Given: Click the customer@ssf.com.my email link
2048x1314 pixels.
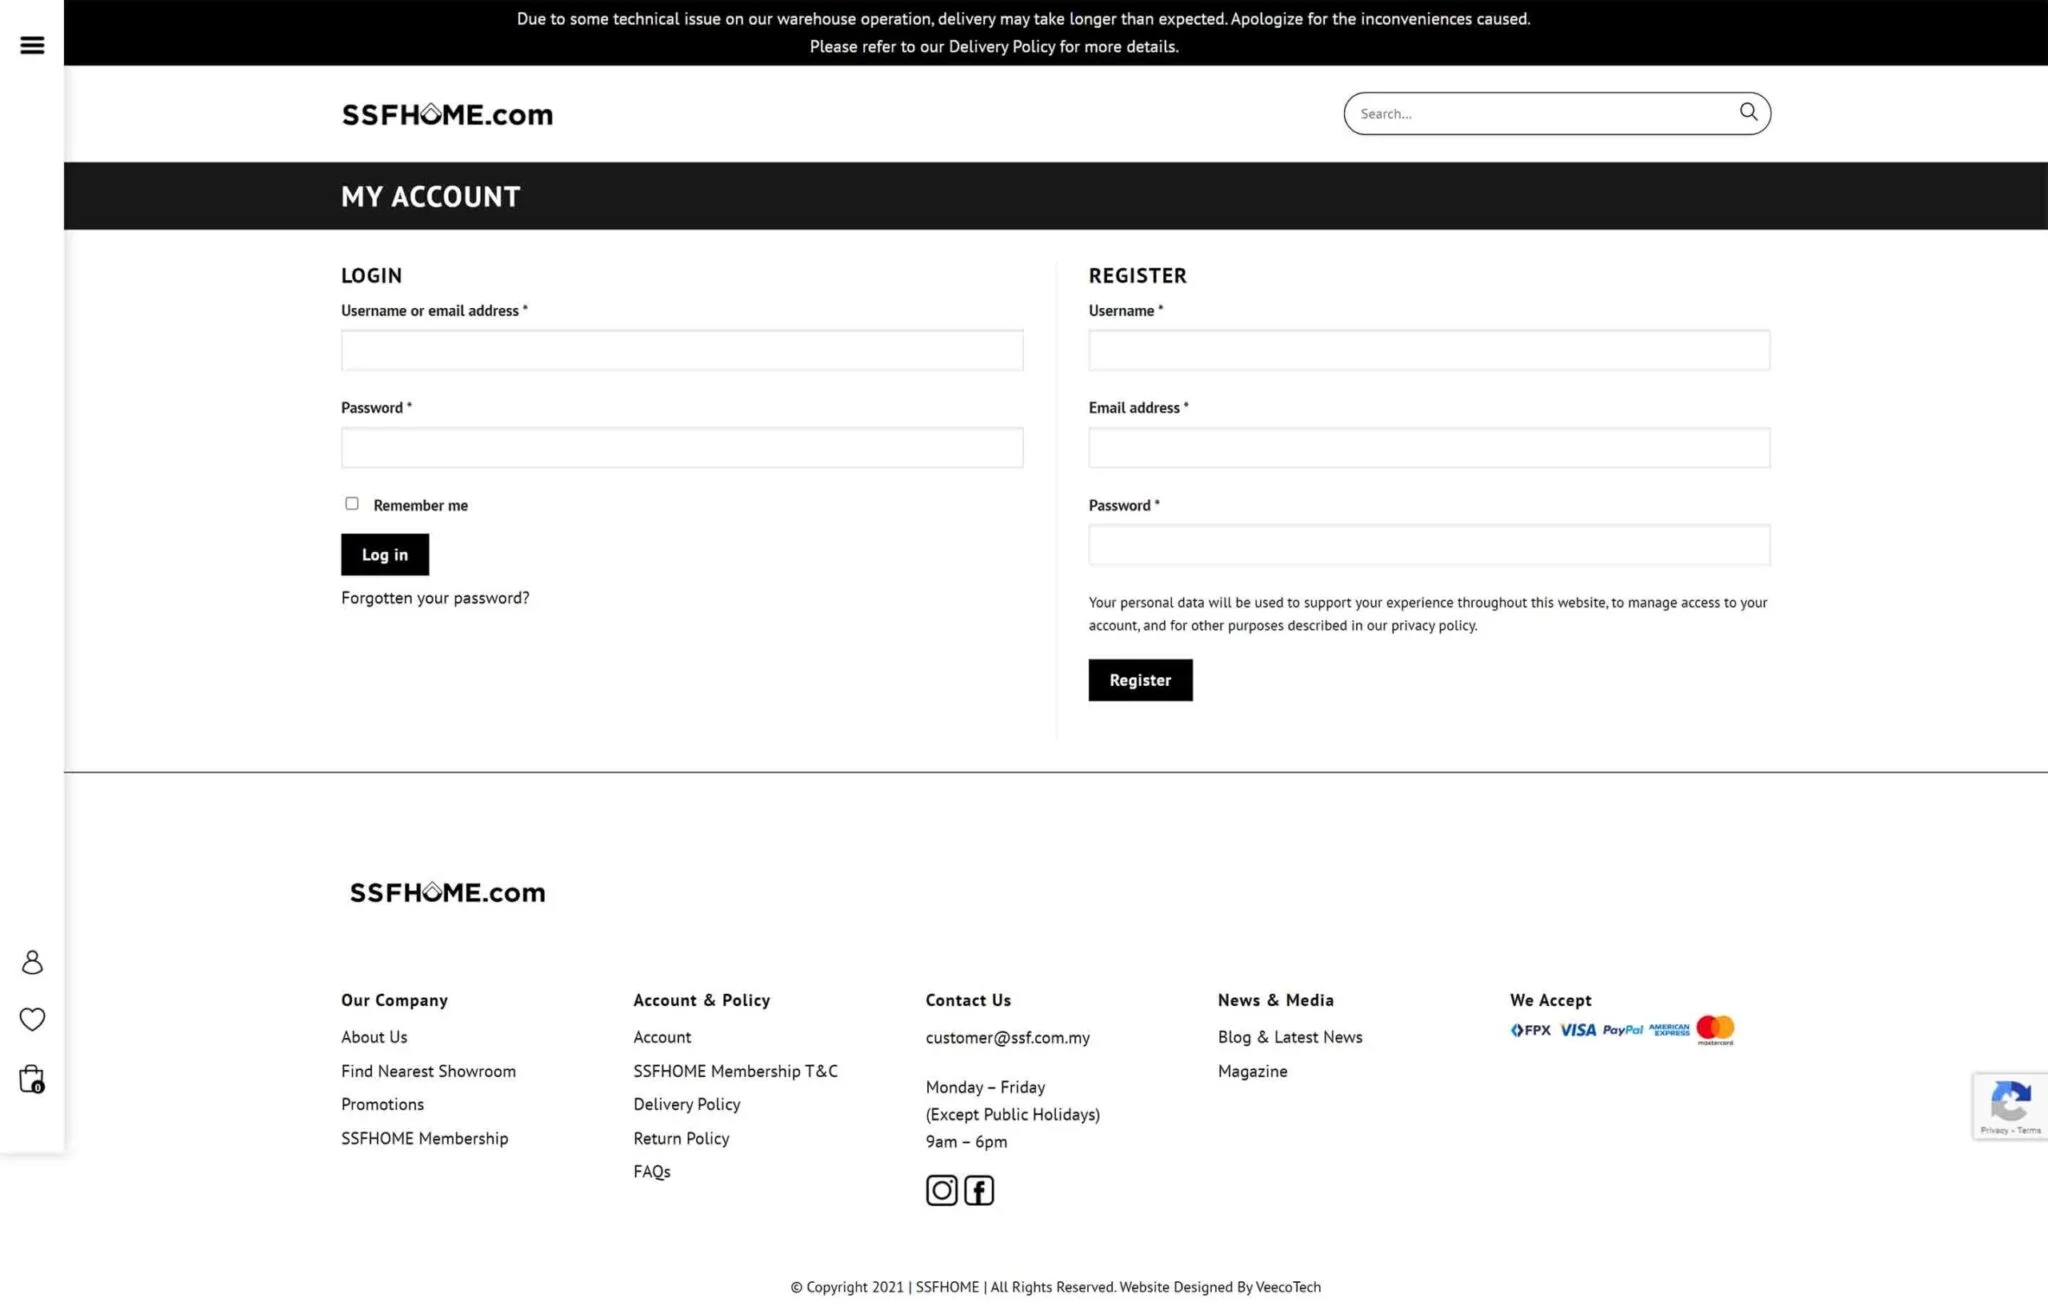Looking at the screenshot, I should pyautogui.click(x=1007, y=1037).
